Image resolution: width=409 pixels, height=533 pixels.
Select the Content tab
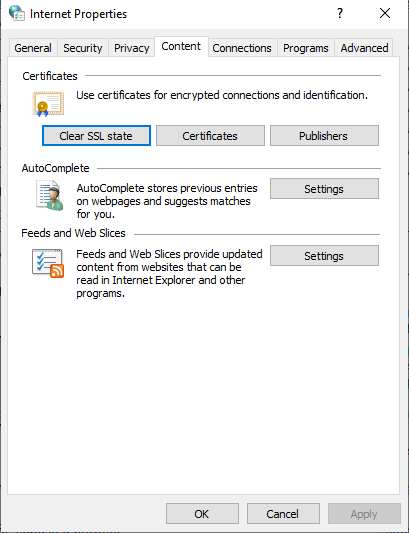181,46
